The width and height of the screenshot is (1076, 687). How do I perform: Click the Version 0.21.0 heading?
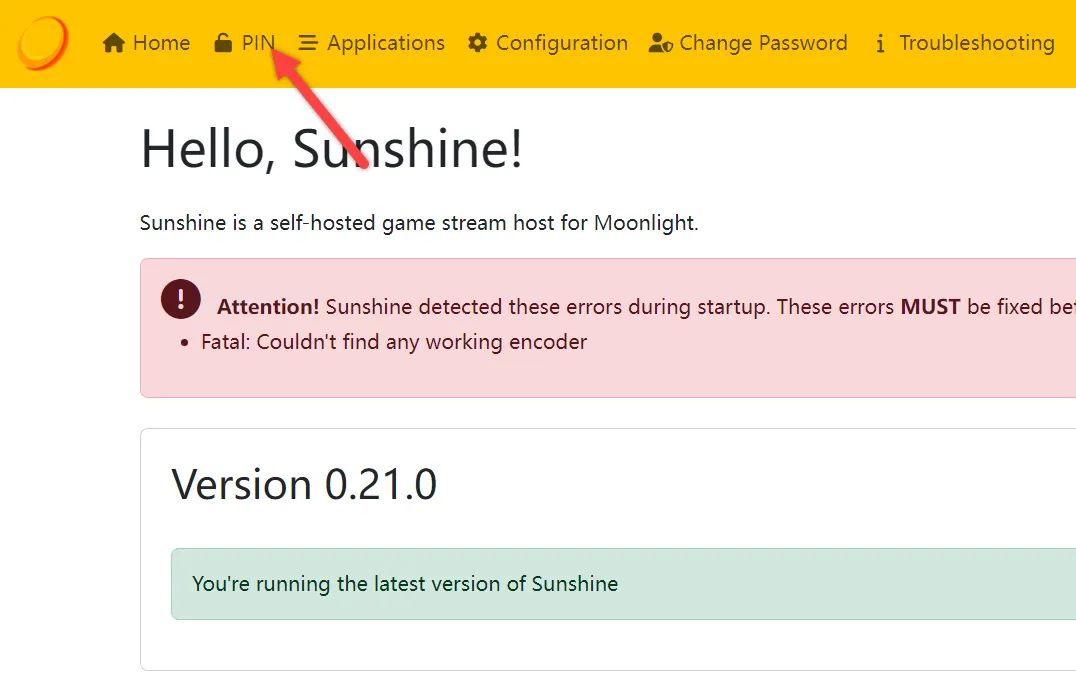(x=304, y=484)
